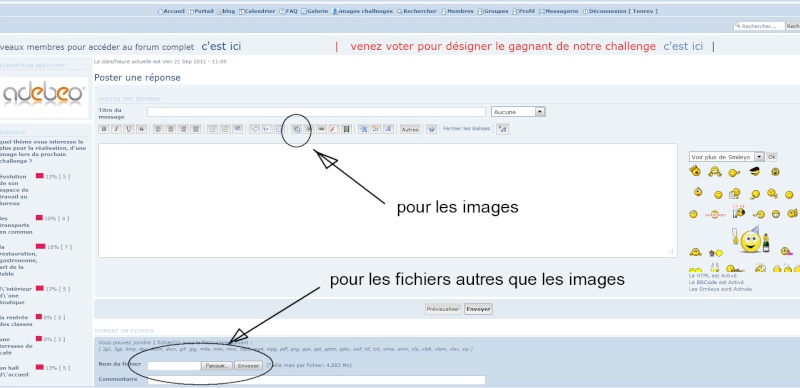Image resolution: width=800 pixels, height=388 pixels.
Task: Insert a code block
Action: (x=267, y=129)
